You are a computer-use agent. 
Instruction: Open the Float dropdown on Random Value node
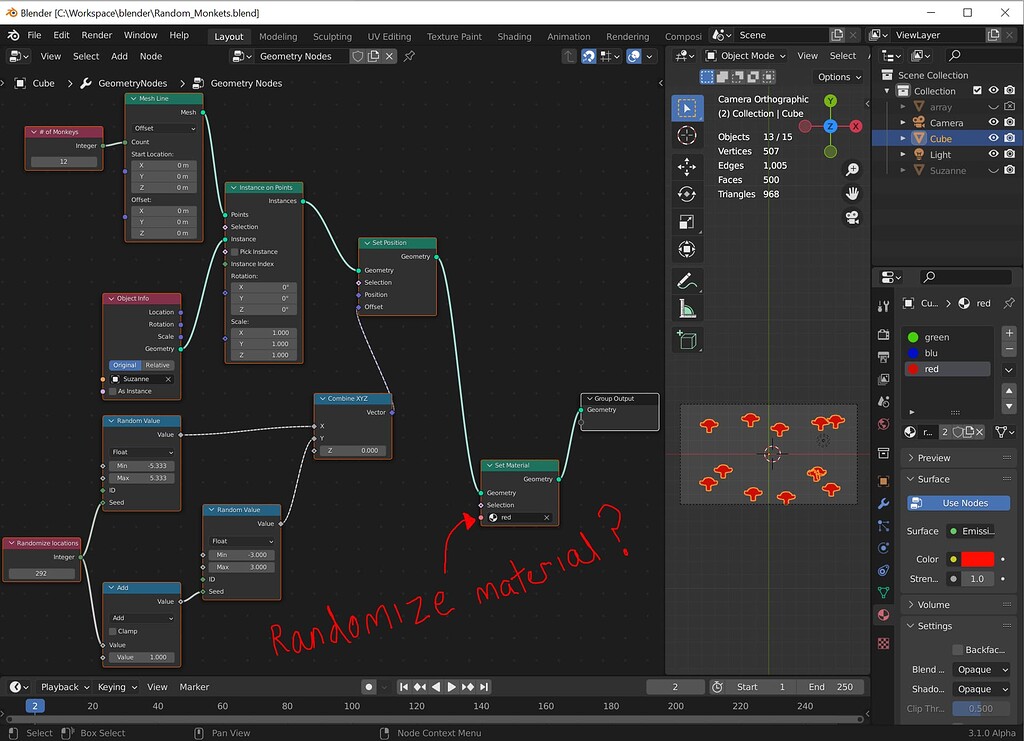(x=240, y=541)
